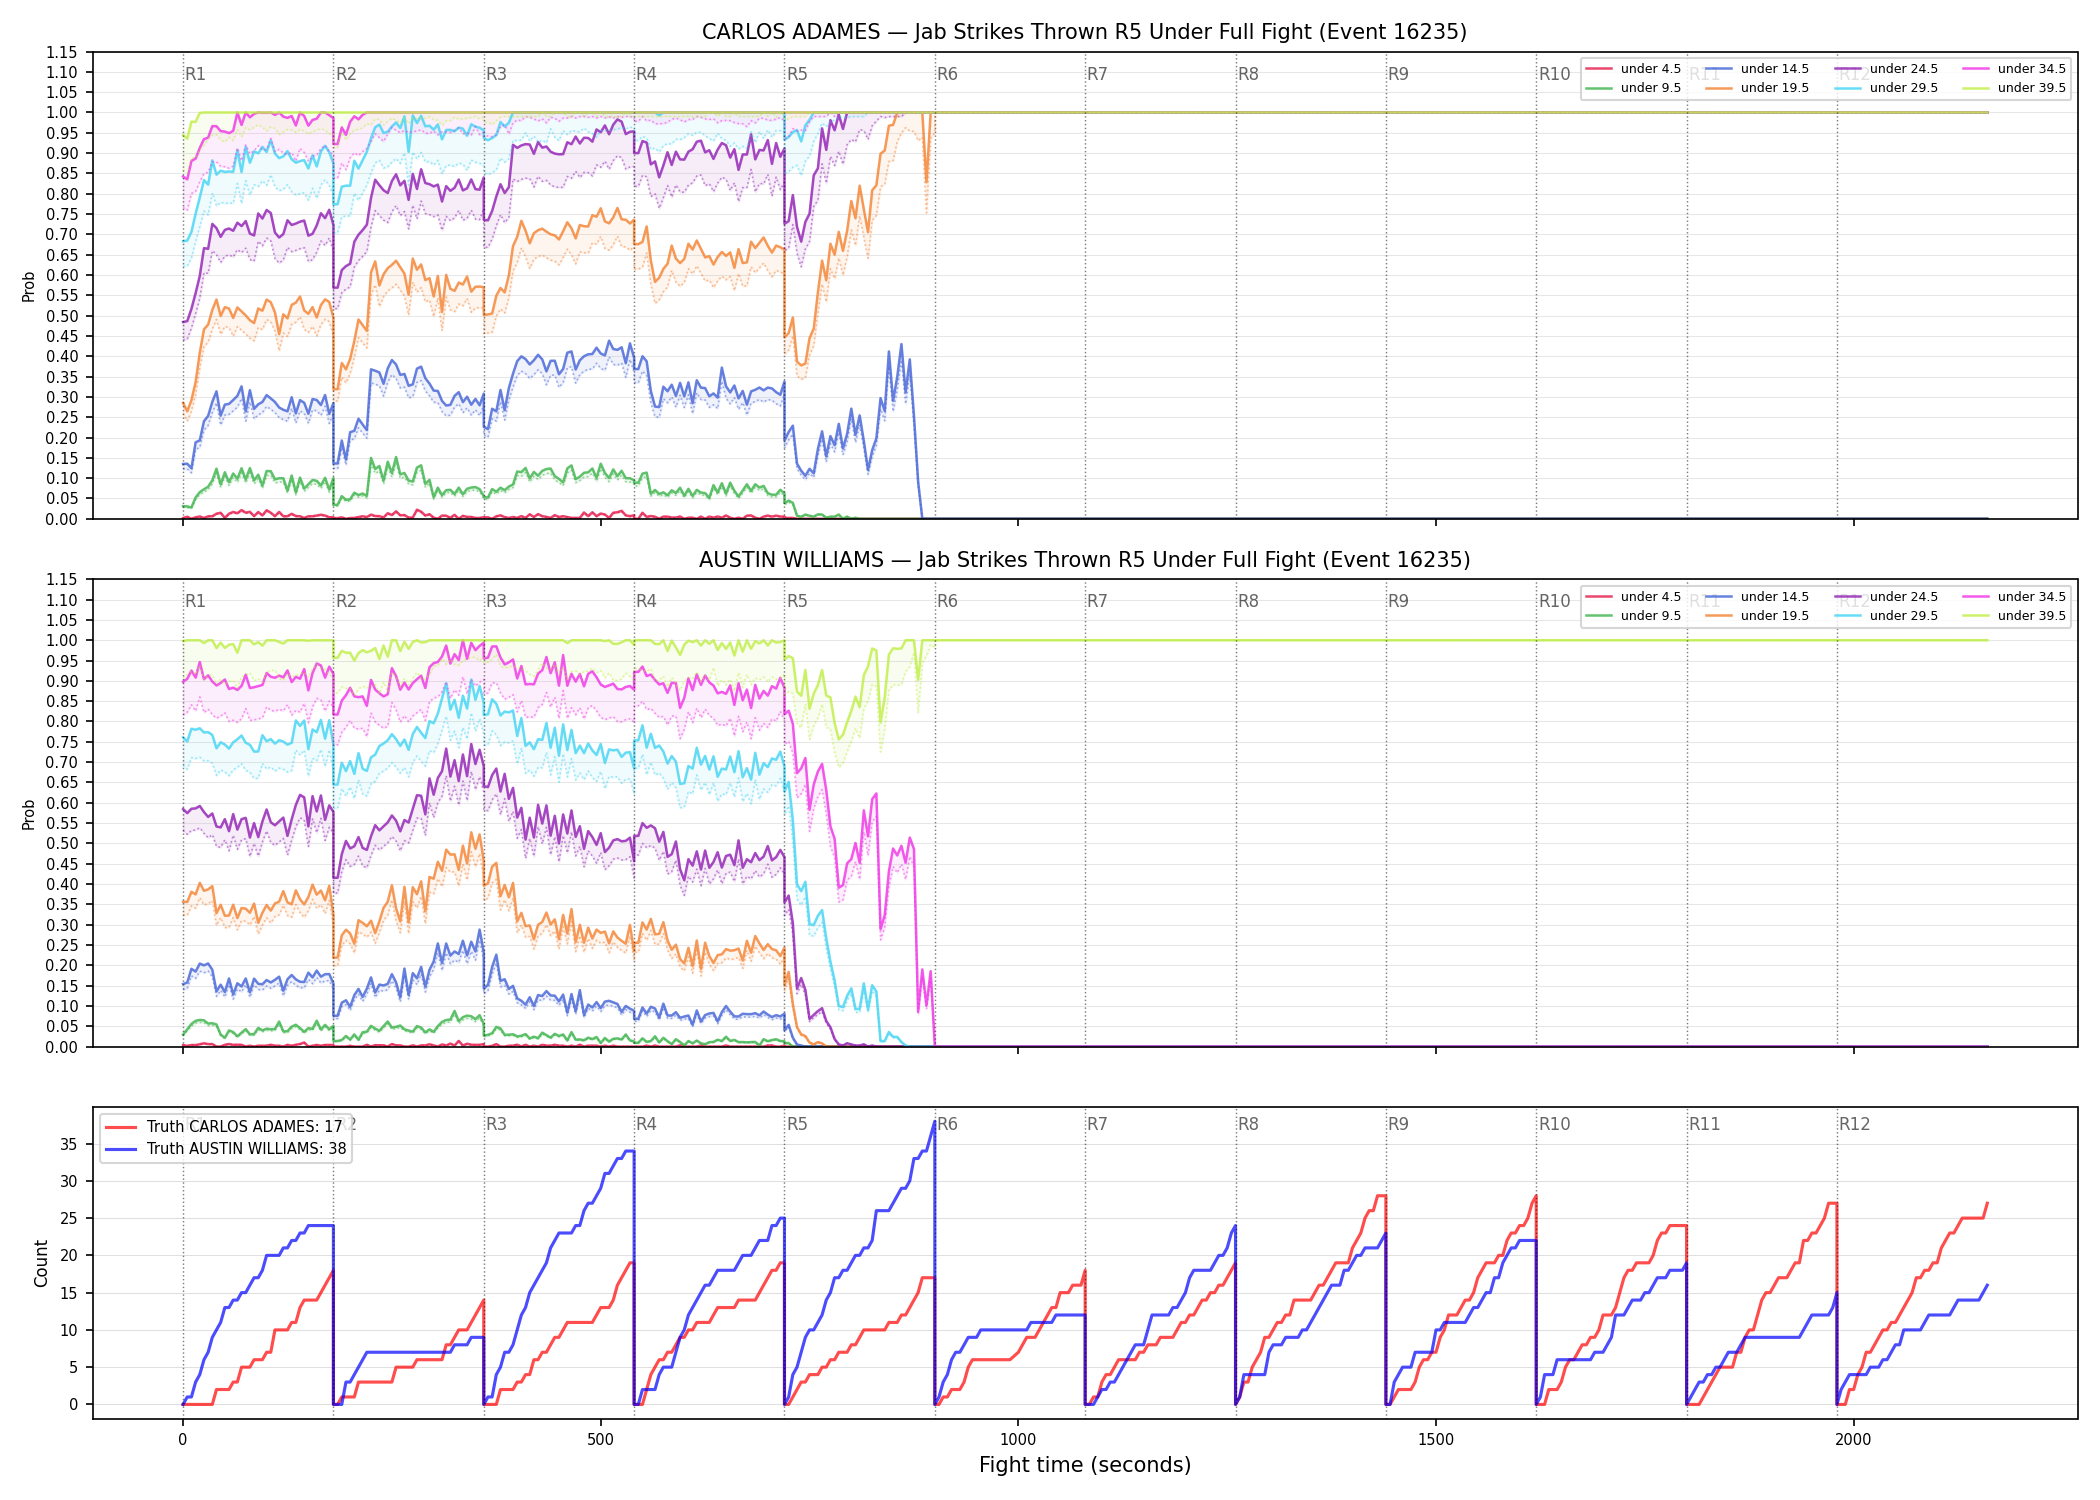Pick 'under 39.5' in Austin Williams legend
The width and height of the screenshot is (2100, 1500).
[x=2015, y=616]
